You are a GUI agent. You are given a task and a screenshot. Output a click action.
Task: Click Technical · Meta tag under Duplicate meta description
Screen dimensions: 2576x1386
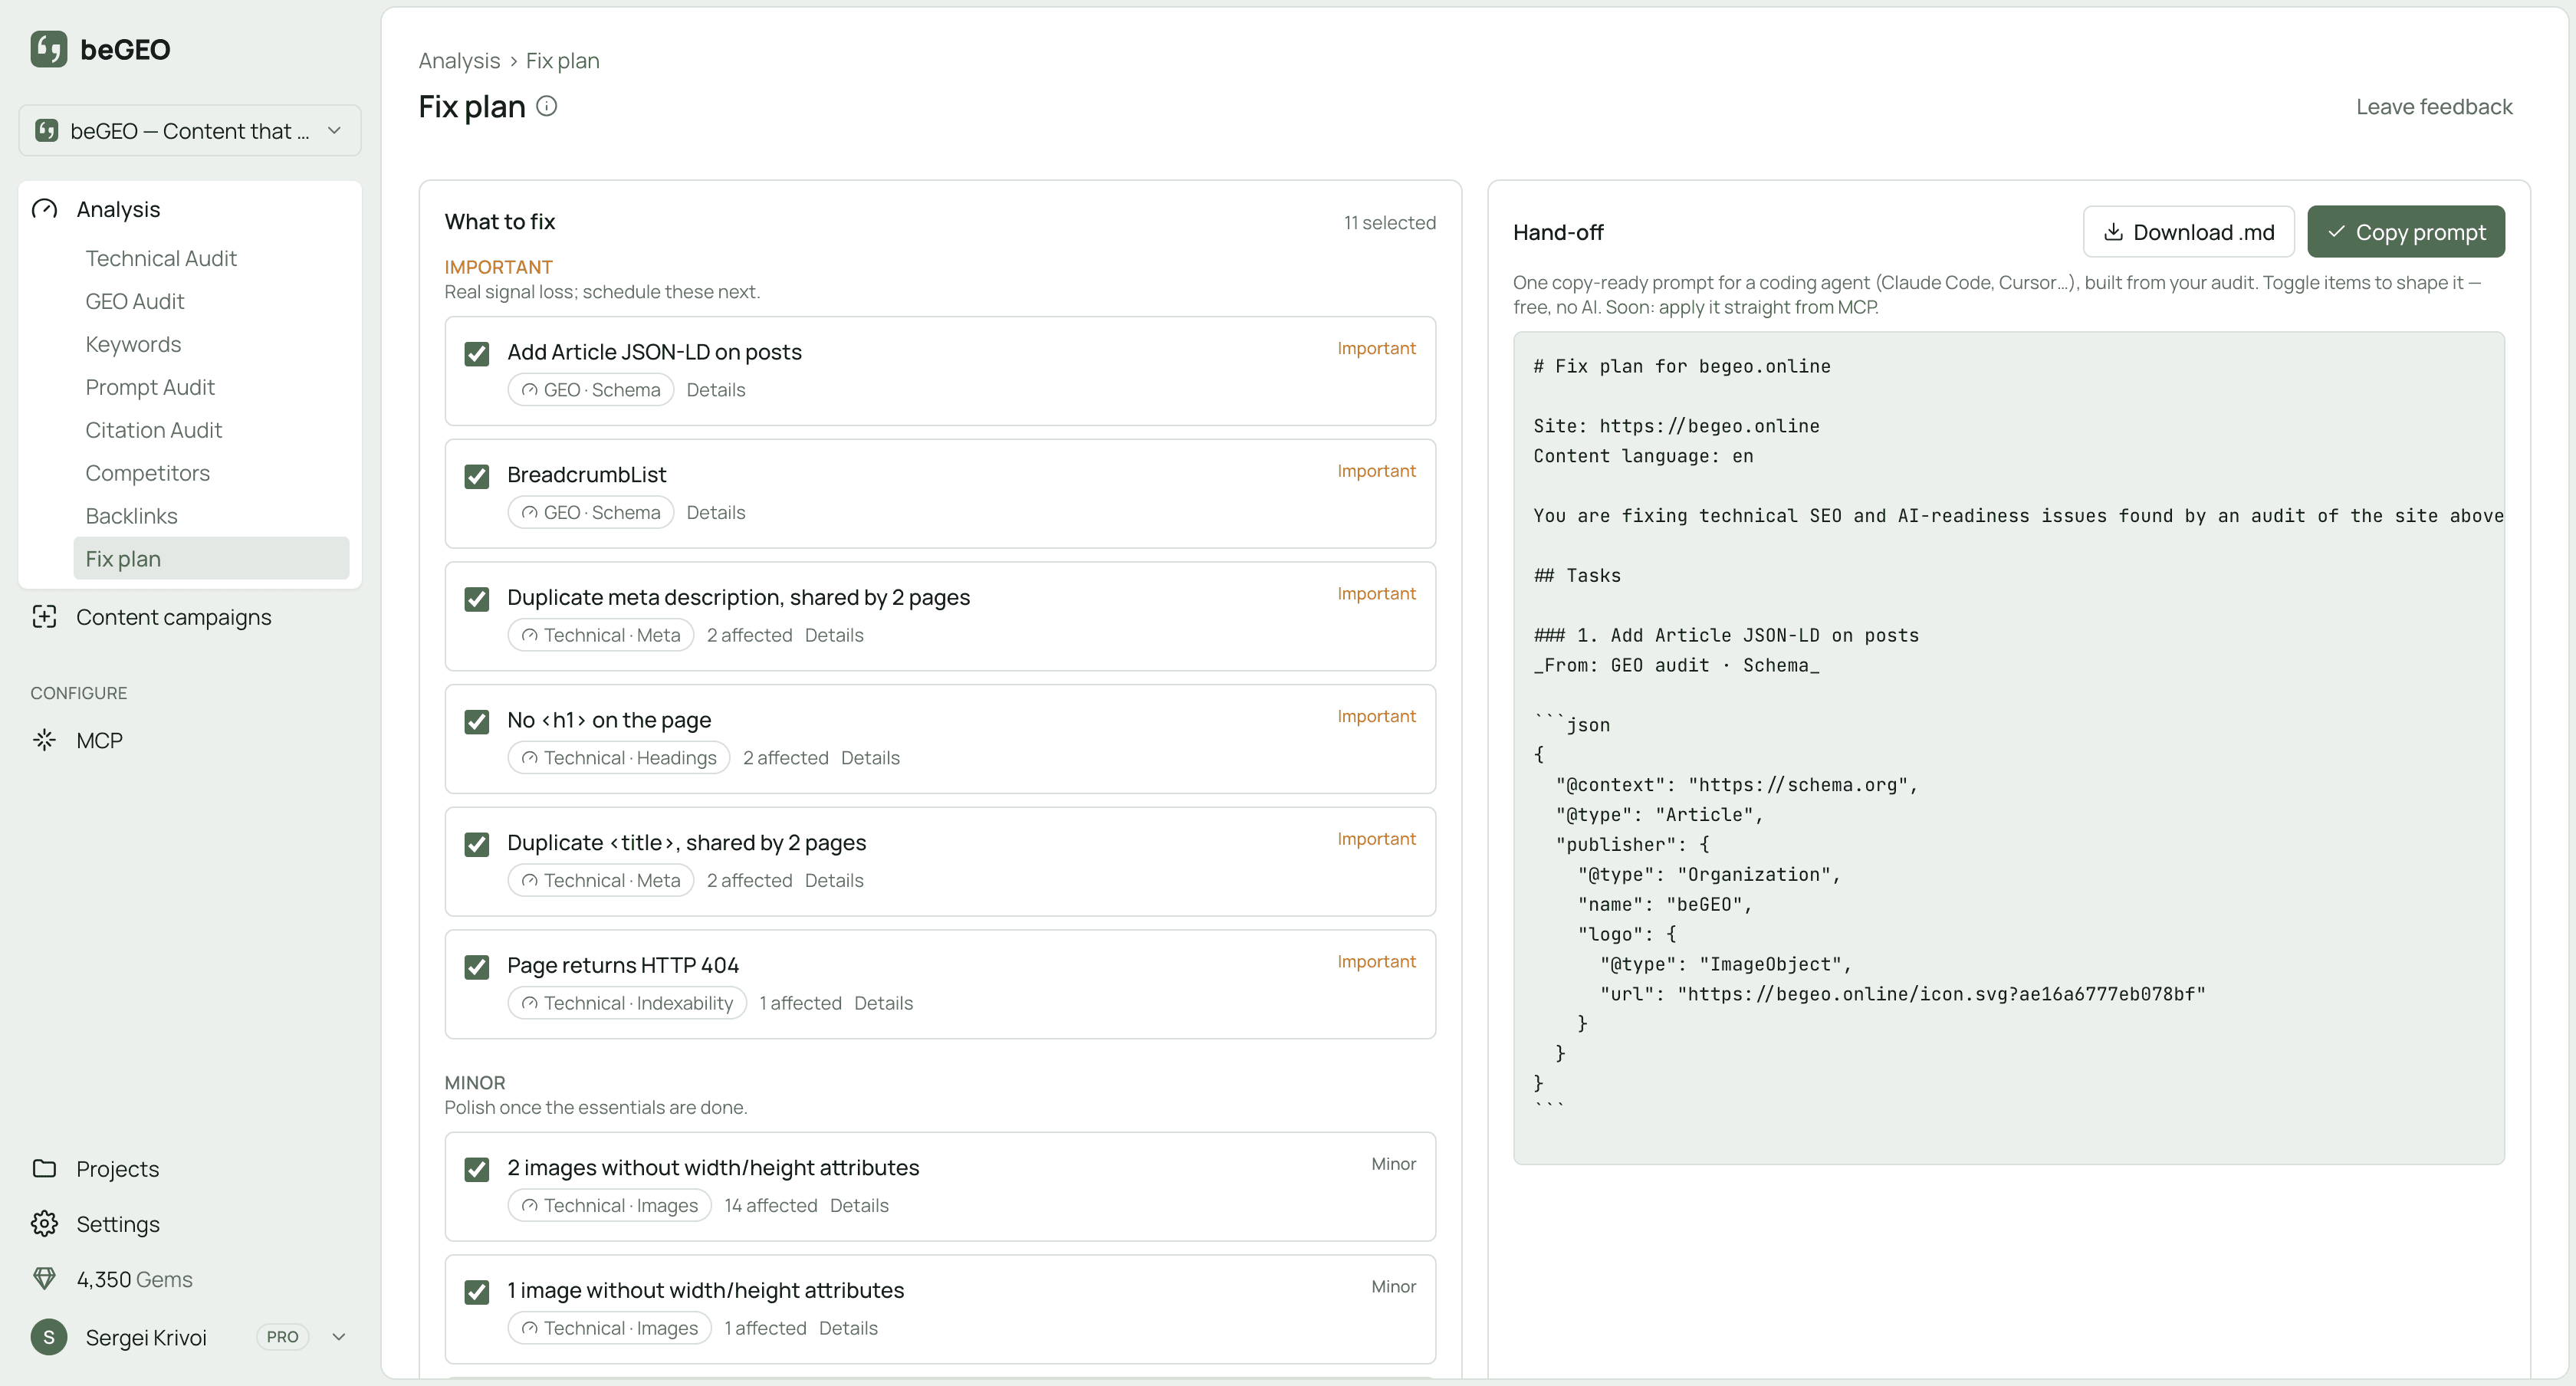[x=601, y=635]
